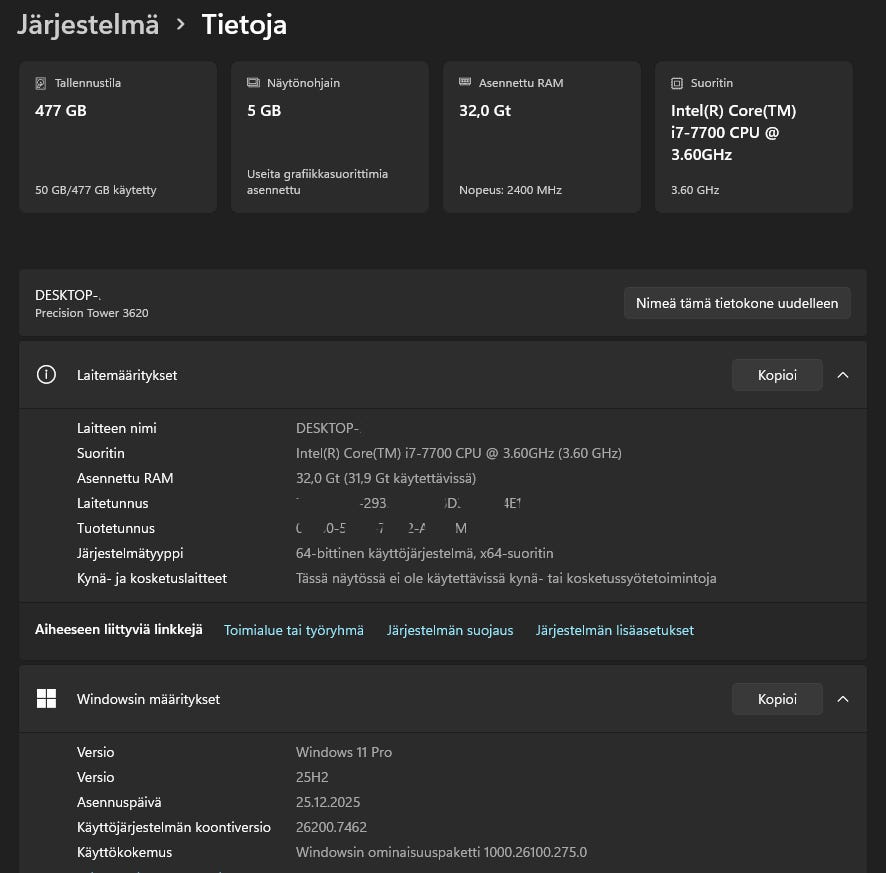886x873 pixels.
Task: Click the info icon beside Laitemääritykset
Action: [x=46, y=375]
